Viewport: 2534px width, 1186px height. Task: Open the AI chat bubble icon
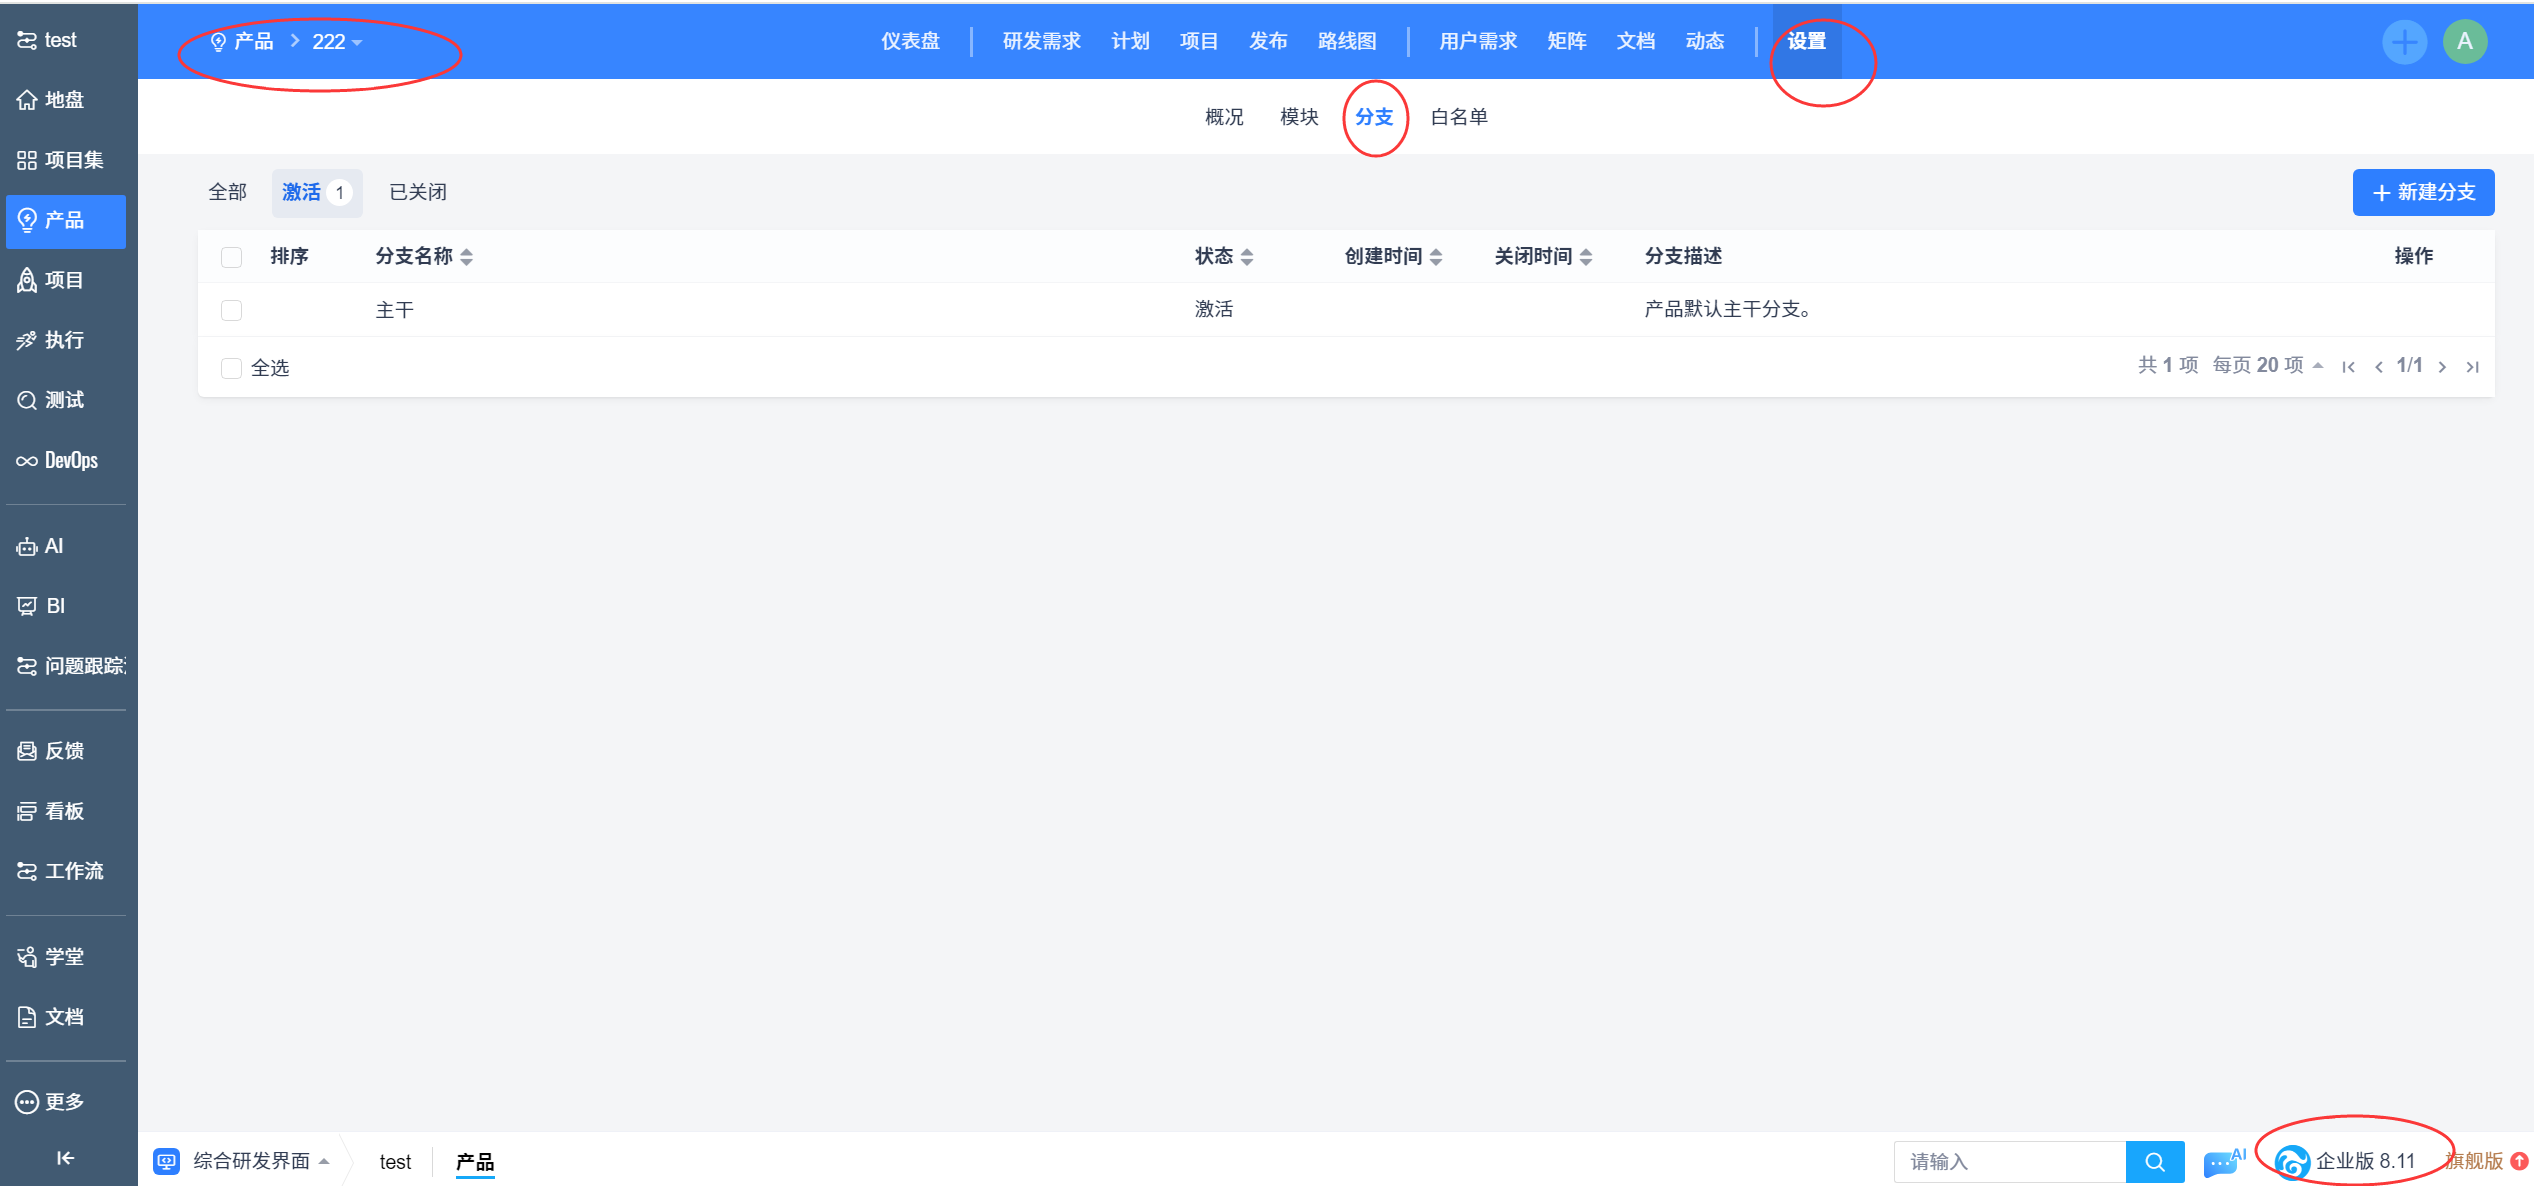2222,1162
